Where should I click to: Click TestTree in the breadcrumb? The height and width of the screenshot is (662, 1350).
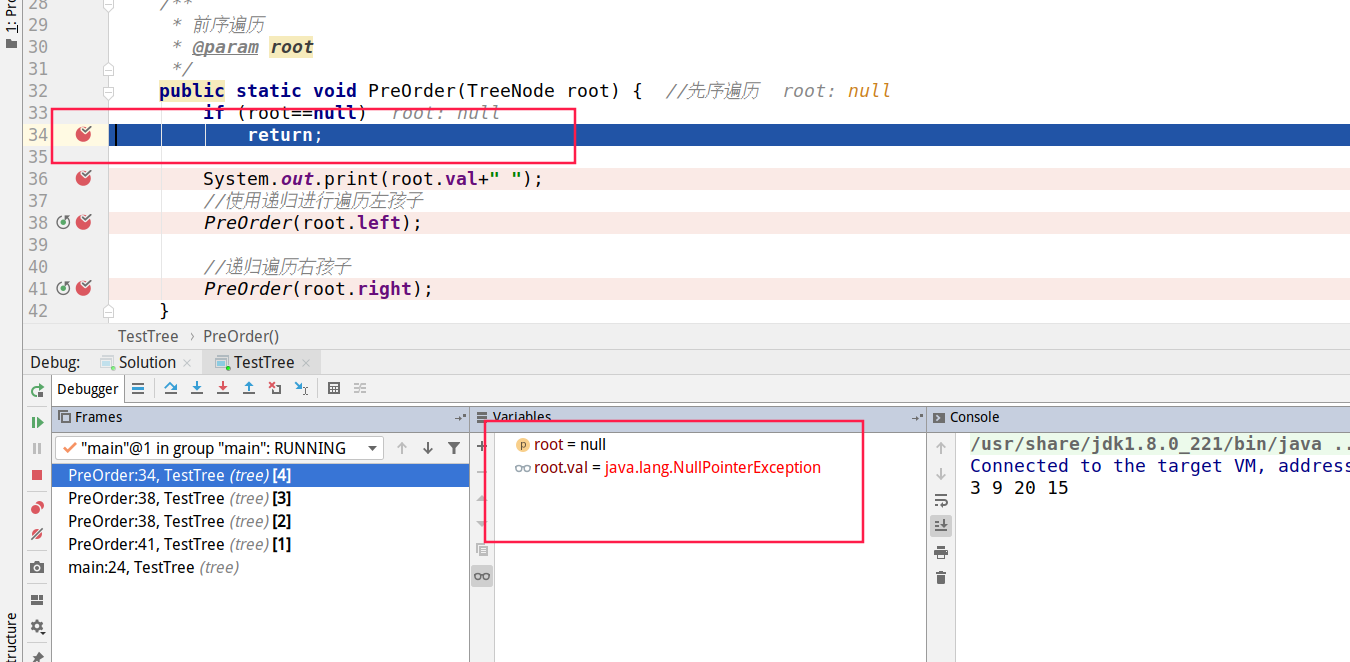(x=148, y=336)
